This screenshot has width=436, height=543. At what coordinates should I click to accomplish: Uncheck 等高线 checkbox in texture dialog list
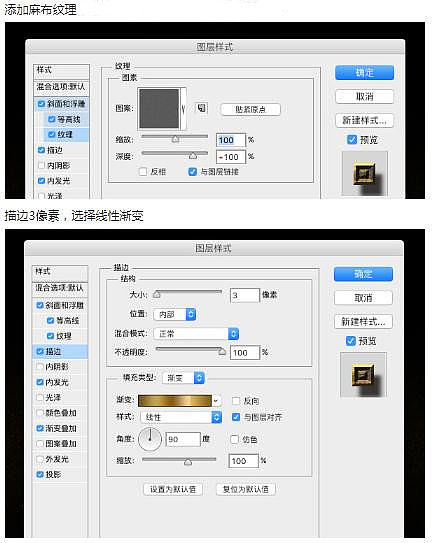click(52, 119)
